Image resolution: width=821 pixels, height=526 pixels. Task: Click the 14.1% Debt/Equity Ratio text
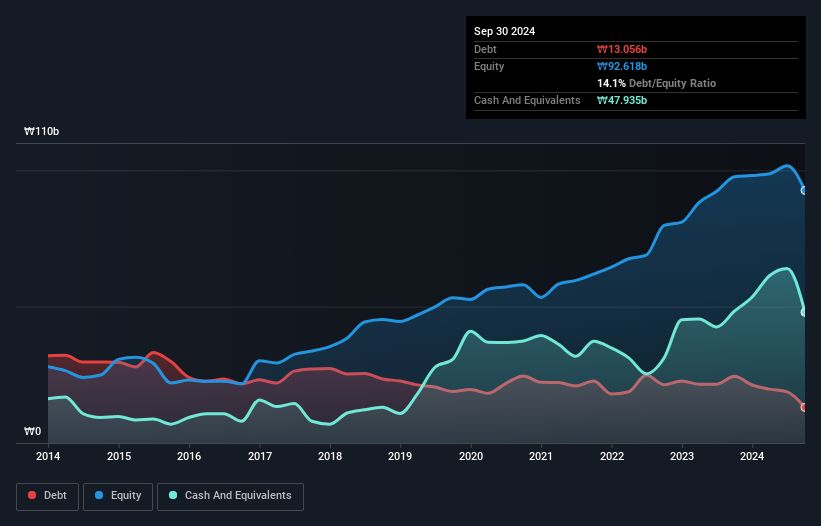(x=657, y=83)
